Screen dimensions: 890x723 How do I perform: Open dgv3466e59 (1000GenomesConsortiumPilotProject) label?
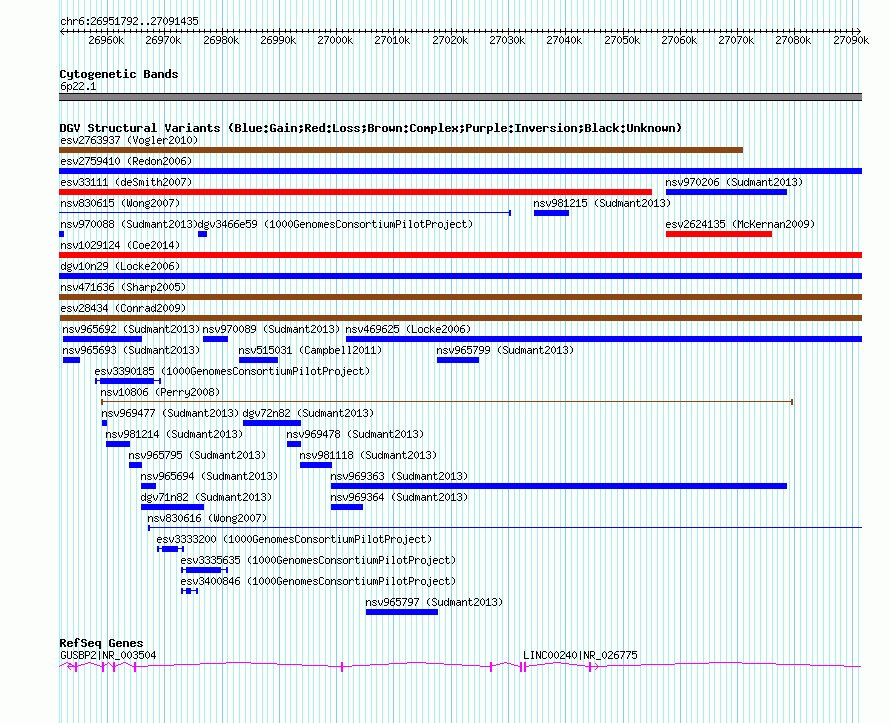[335, 224]
